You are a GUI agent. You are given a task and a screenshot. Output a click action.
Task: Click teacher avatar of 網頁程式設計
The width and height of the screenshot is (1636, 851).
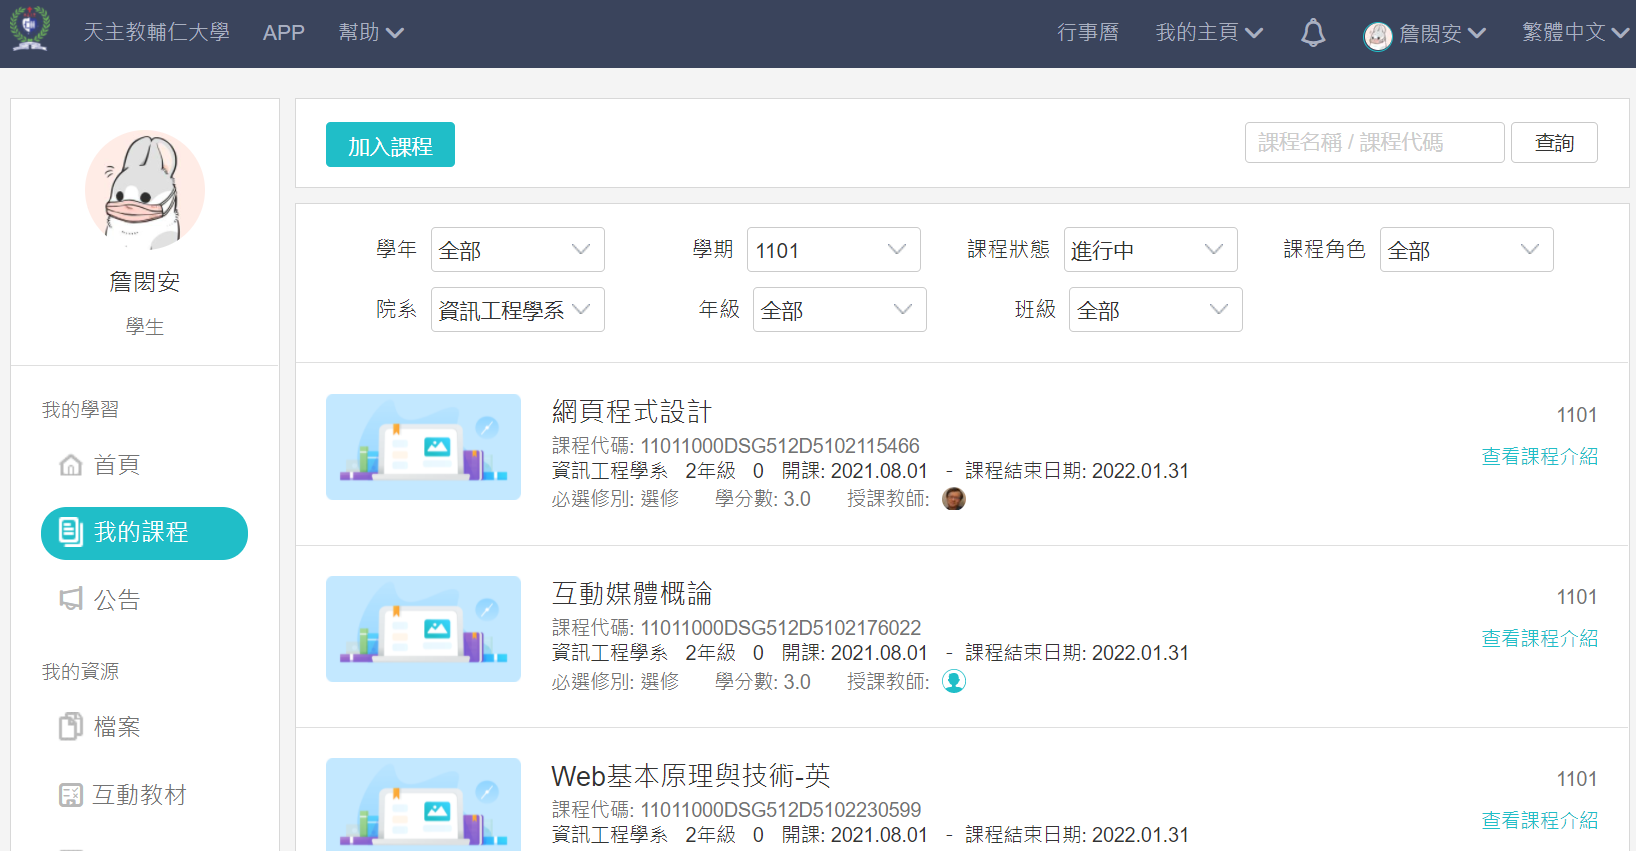[954, 498]
